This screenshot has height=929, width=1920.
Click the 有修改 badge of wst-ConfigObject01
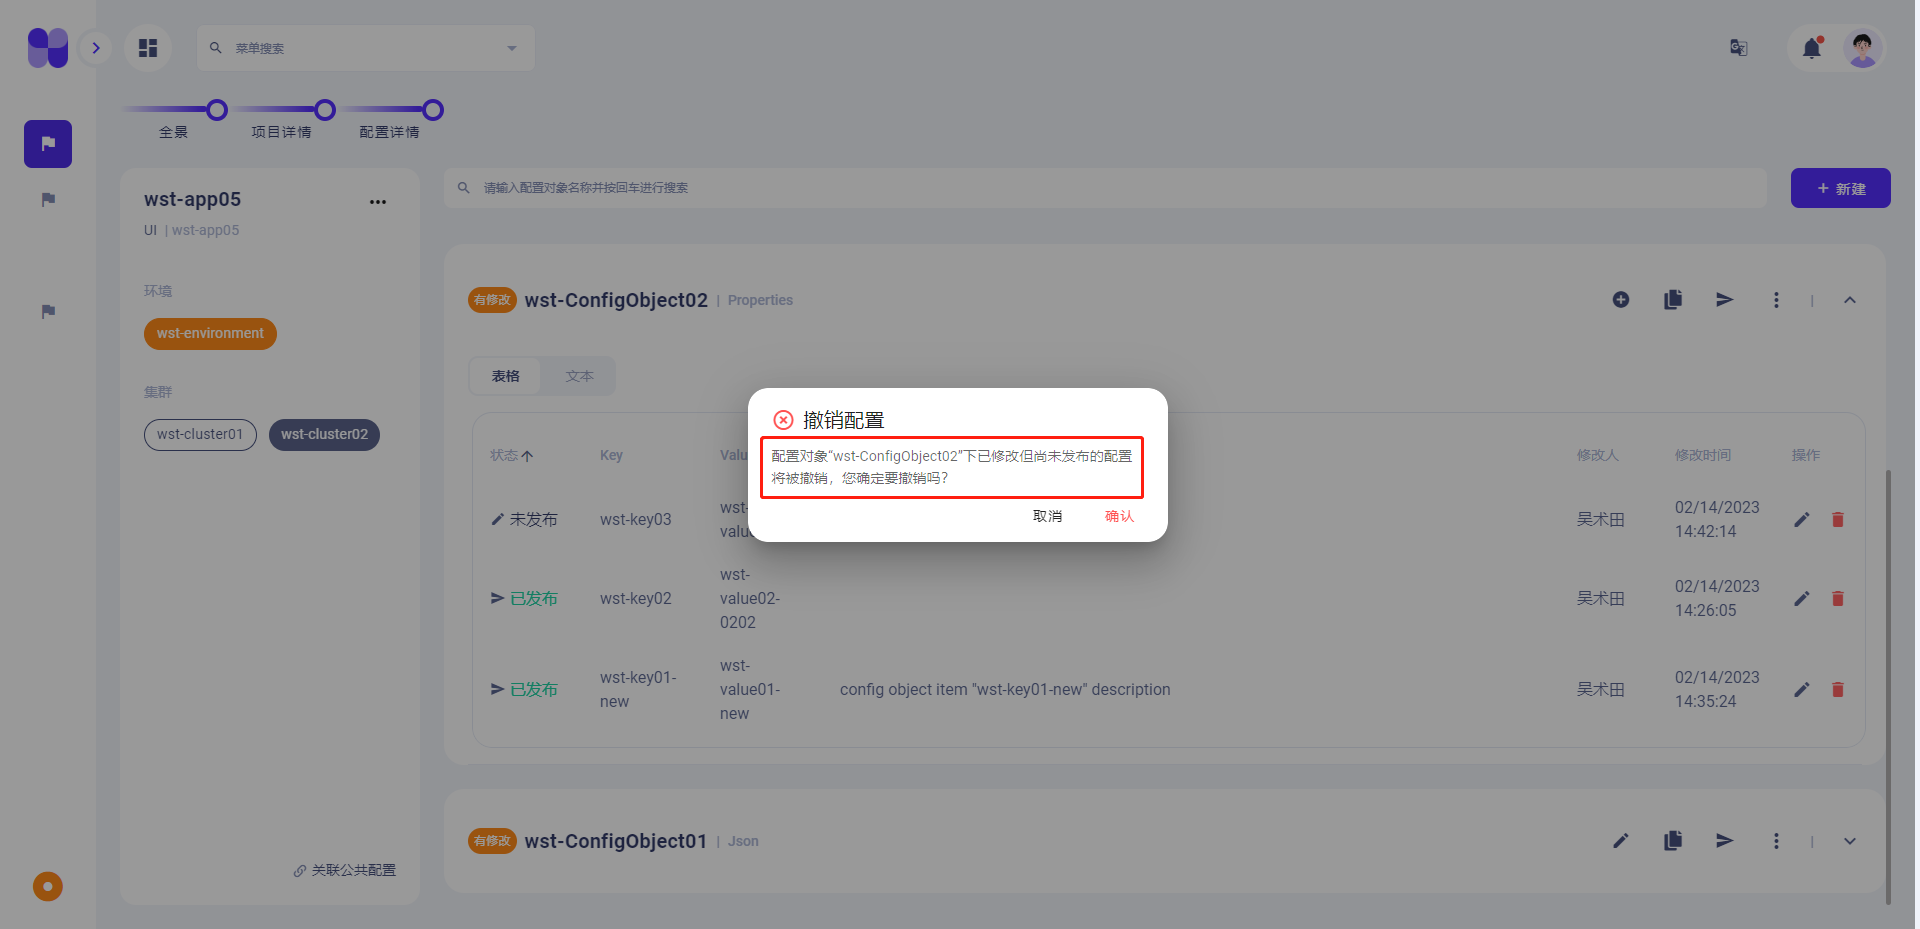492,841
